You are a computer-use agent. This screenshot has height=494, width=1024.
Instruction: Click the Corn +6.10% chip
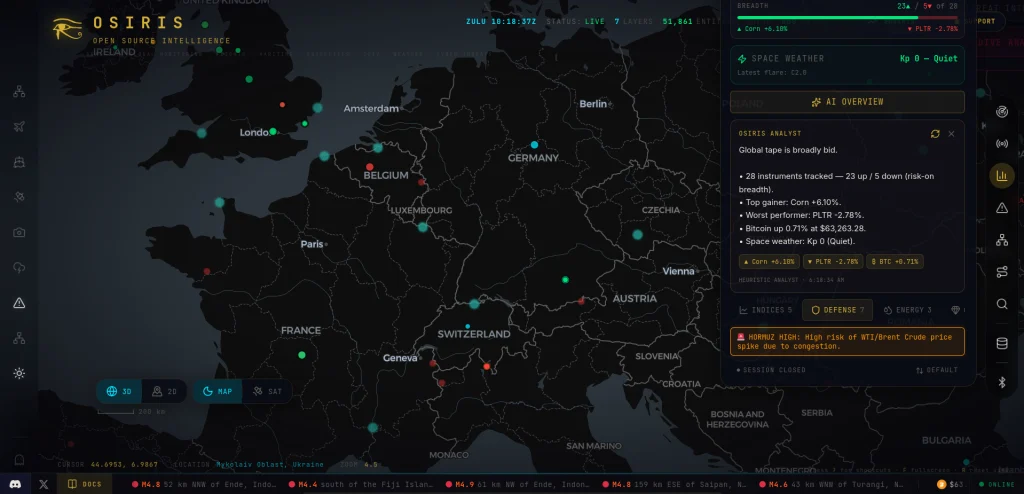click(x=769, y=261)
